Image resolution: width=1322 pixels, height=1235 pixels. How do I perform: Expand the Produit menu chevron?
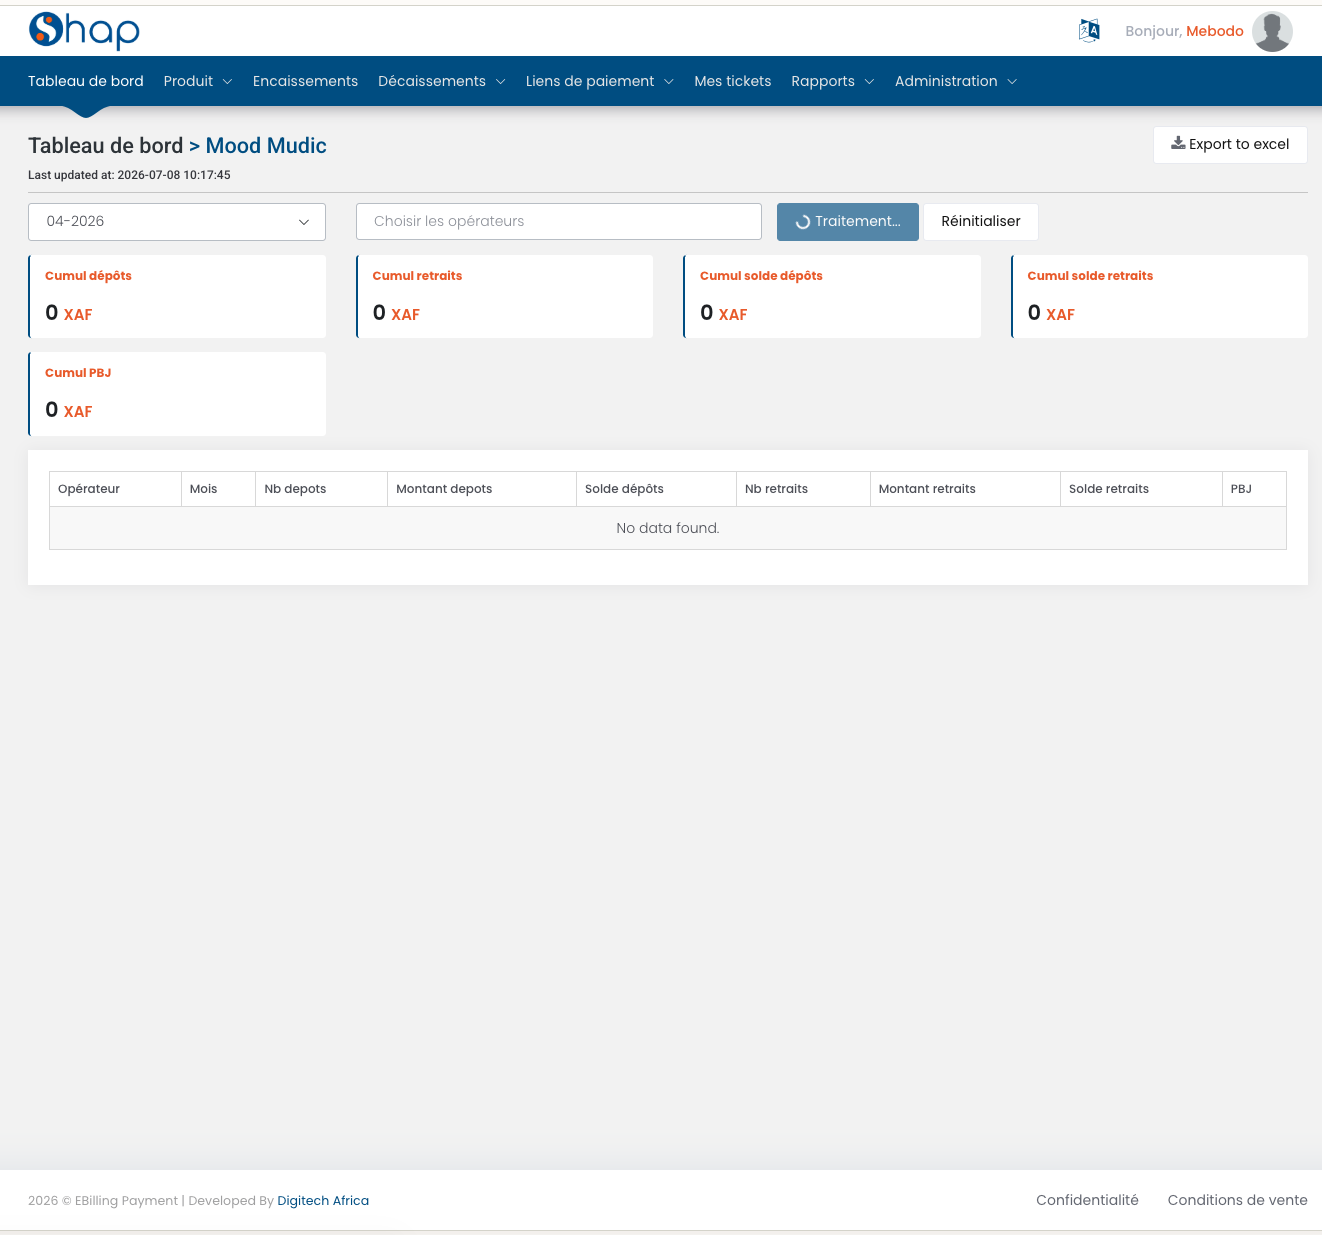point(227,82)
